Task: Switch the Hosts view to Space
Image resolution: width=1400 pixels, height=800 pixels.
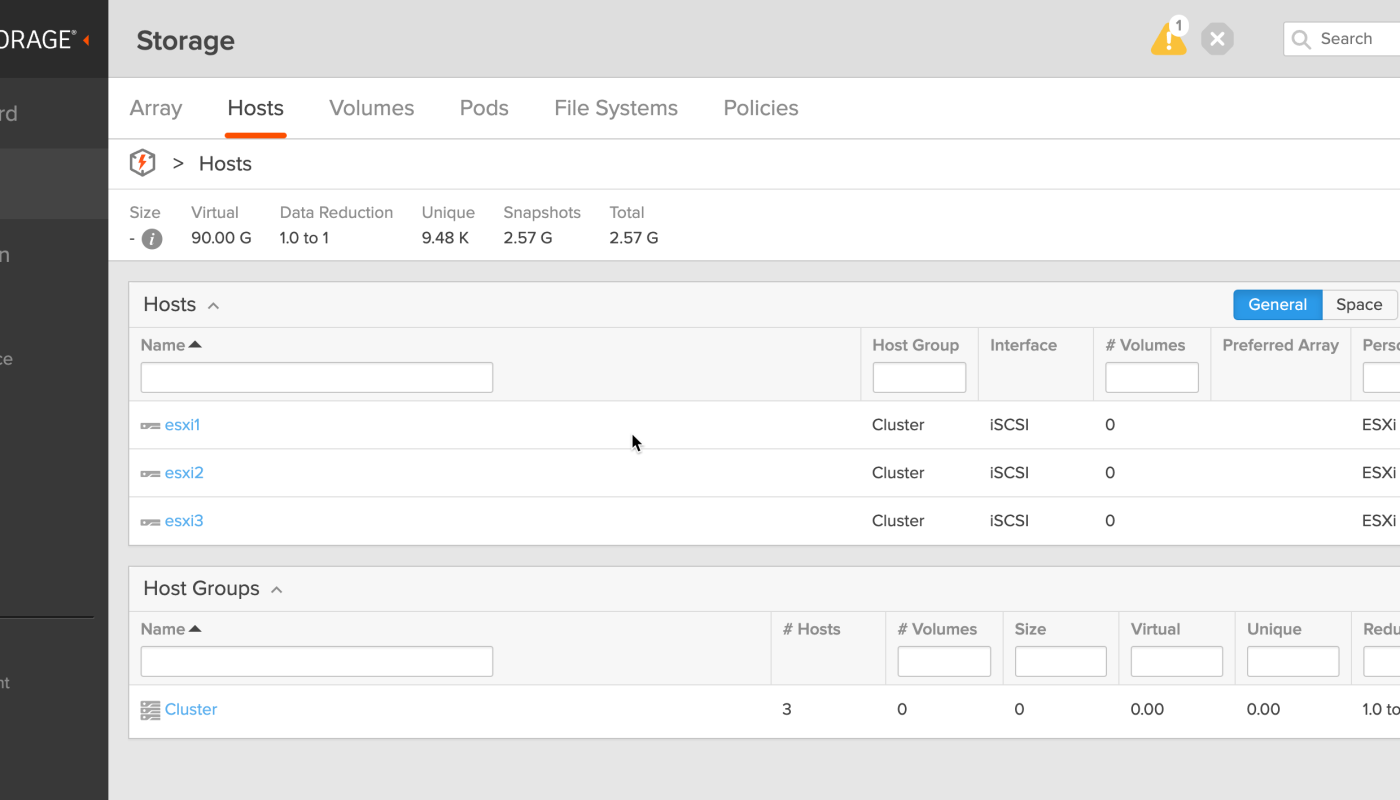Action: tap(1359, 305)
